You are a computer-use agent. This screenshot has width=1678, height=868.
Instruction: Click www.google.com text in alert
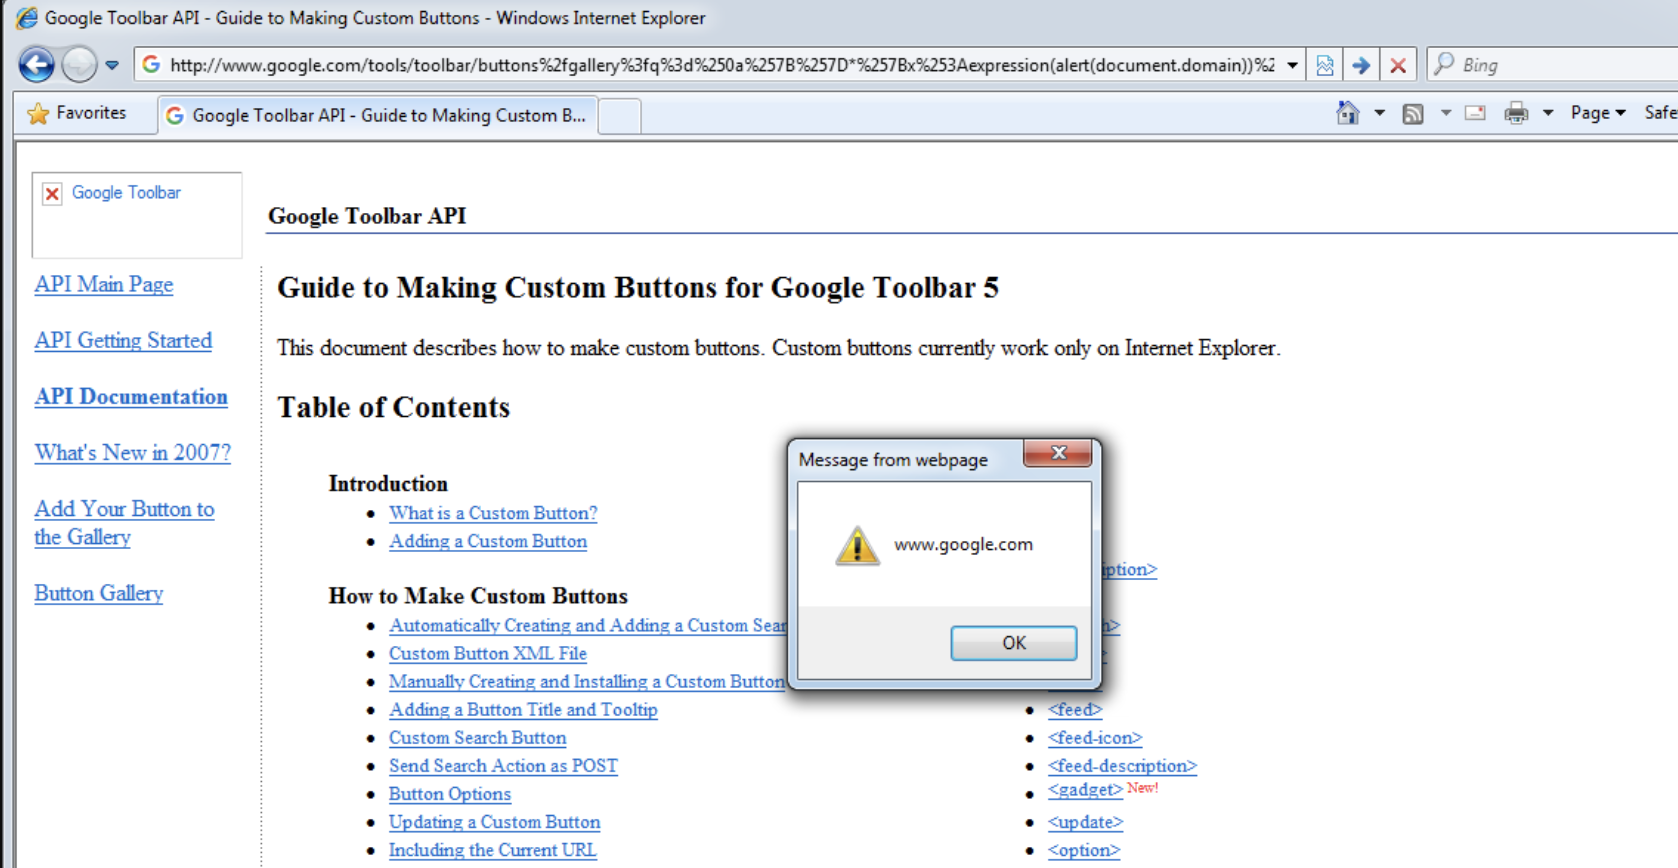click(963, 544)
